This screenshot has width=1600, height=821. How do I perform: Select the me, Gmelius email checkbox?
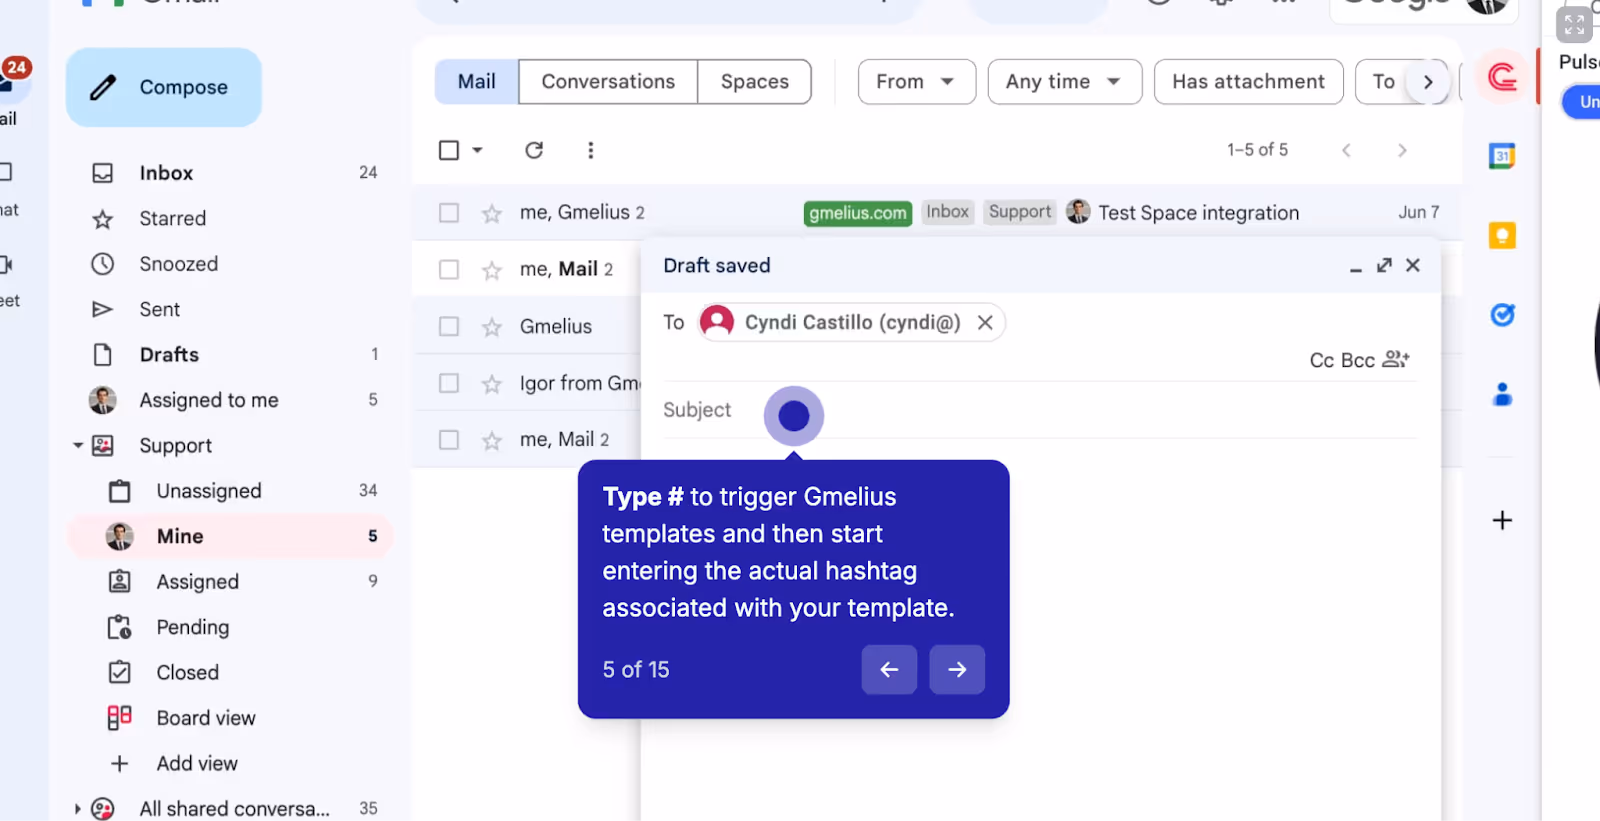click(x=449, y=213)
